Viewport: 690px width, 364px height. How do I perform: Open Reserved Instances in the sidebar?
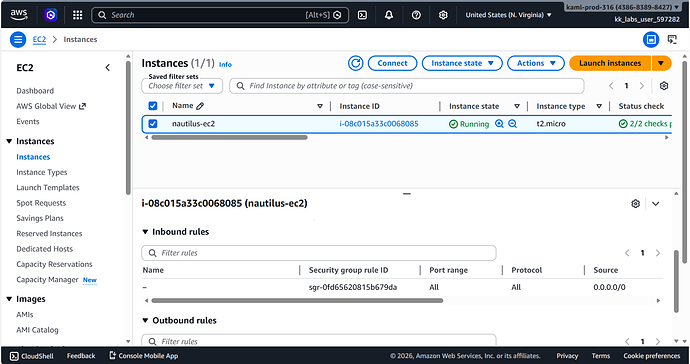[49, 234]
